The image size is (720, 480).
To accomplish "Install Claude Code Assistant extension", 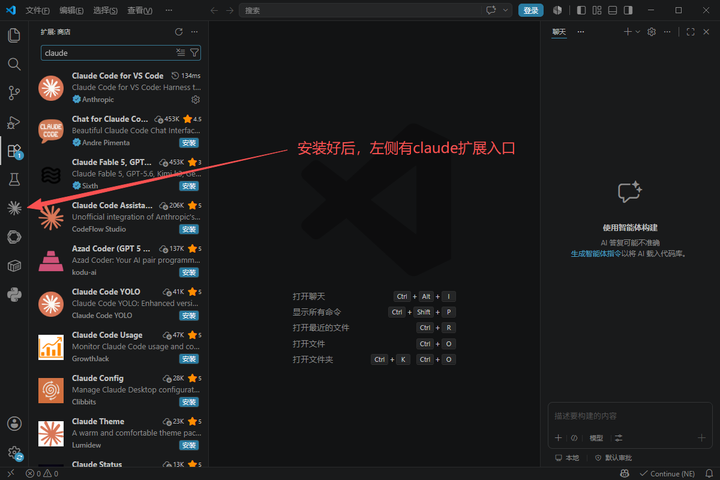I will click(x=189, y=229).
